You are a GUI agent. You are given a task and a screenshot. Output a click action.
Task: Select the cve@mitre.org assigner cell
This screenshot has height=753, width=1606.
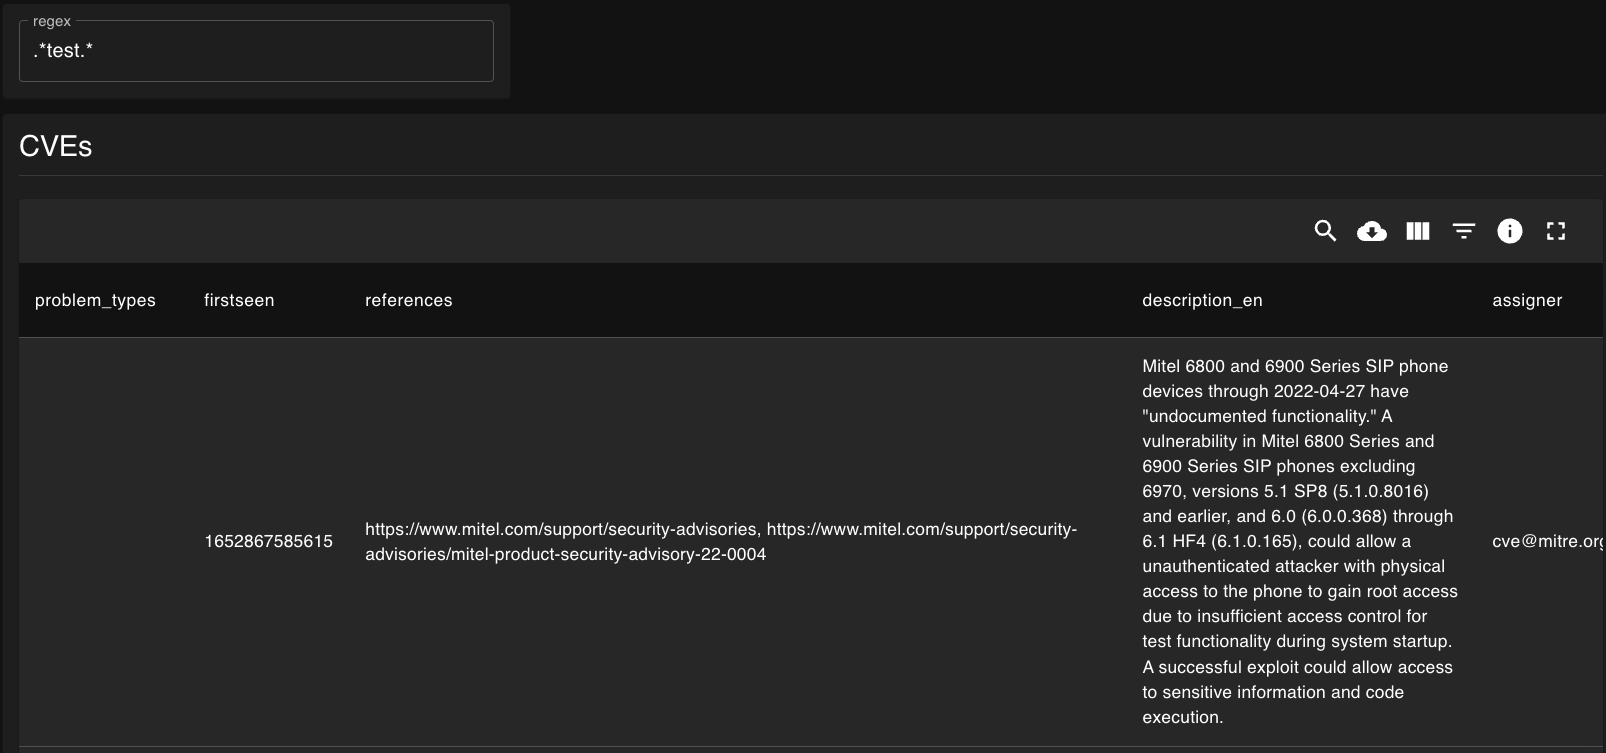(x=1547, y=541)
